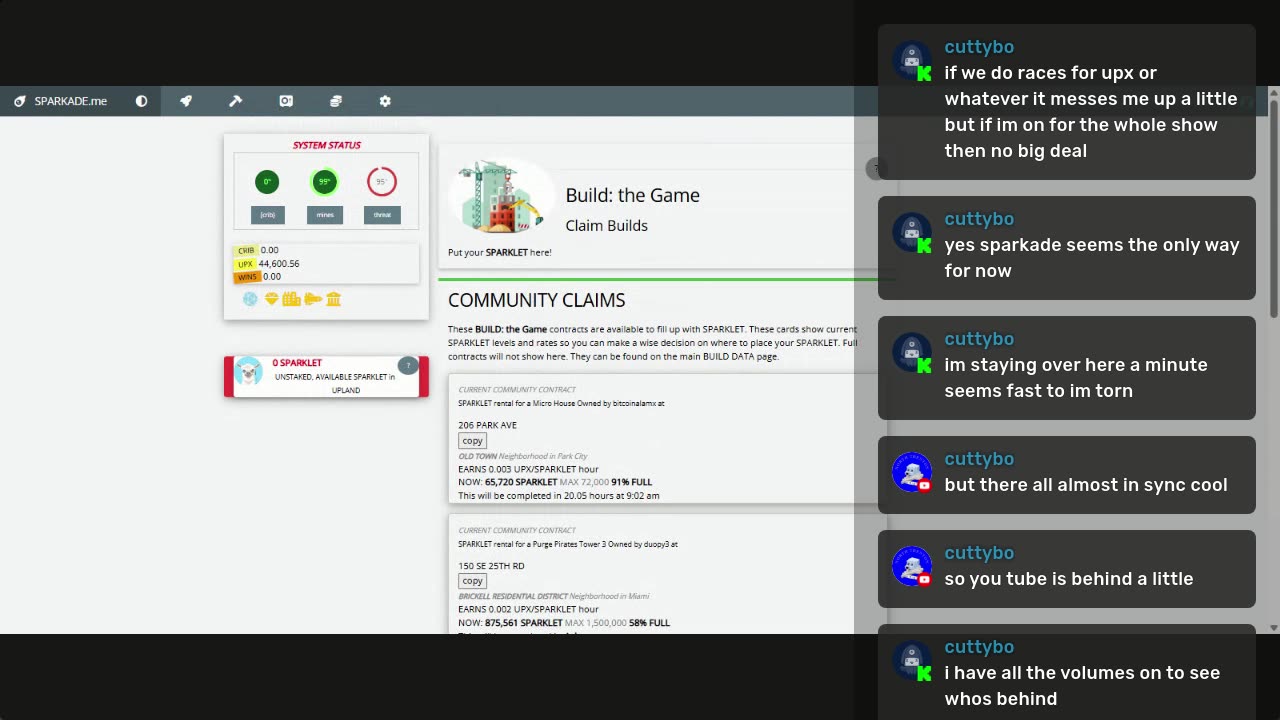1280x720 pixels.
Task: Open the coins stack icon in the navbar
Action: [x=335, y=101]
